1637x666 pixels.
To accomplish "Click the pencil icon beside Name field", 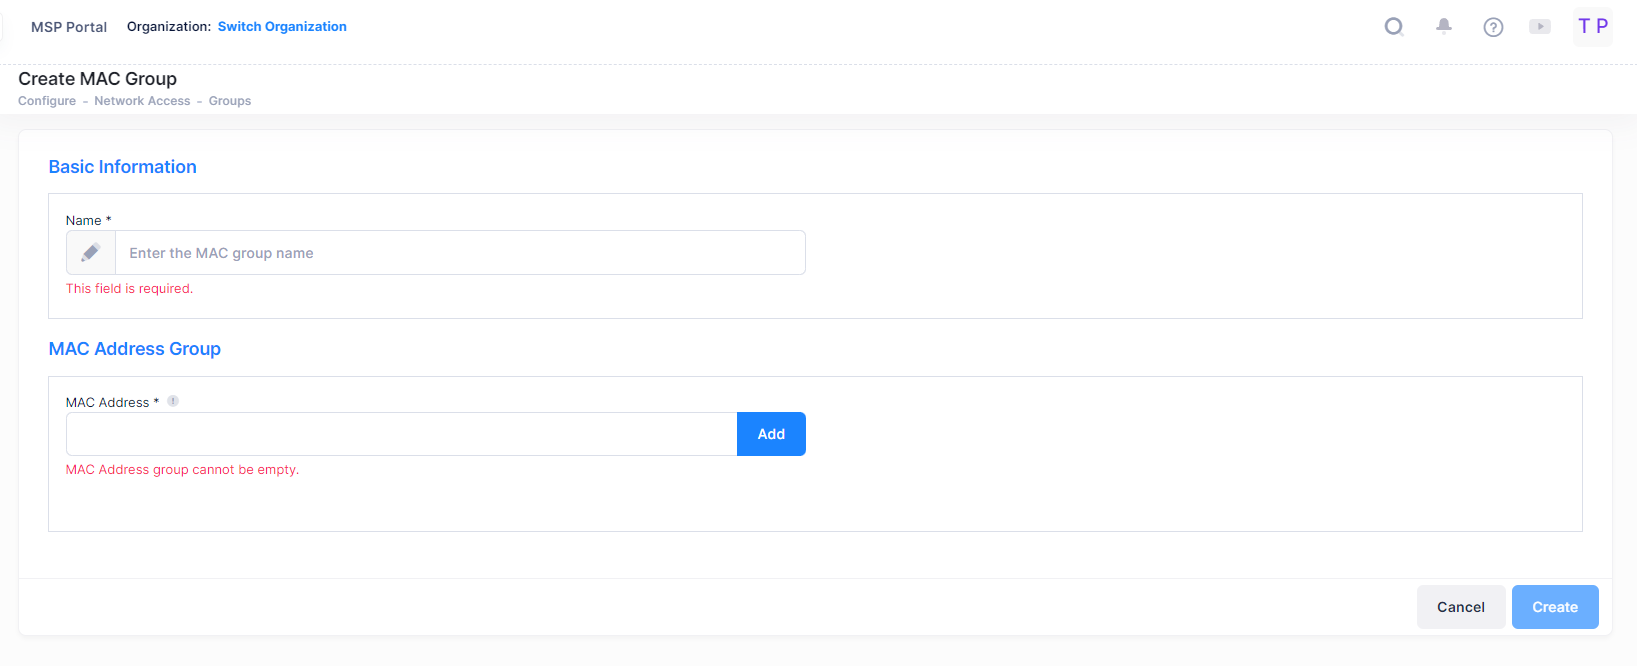I will [x=91, y=253].
